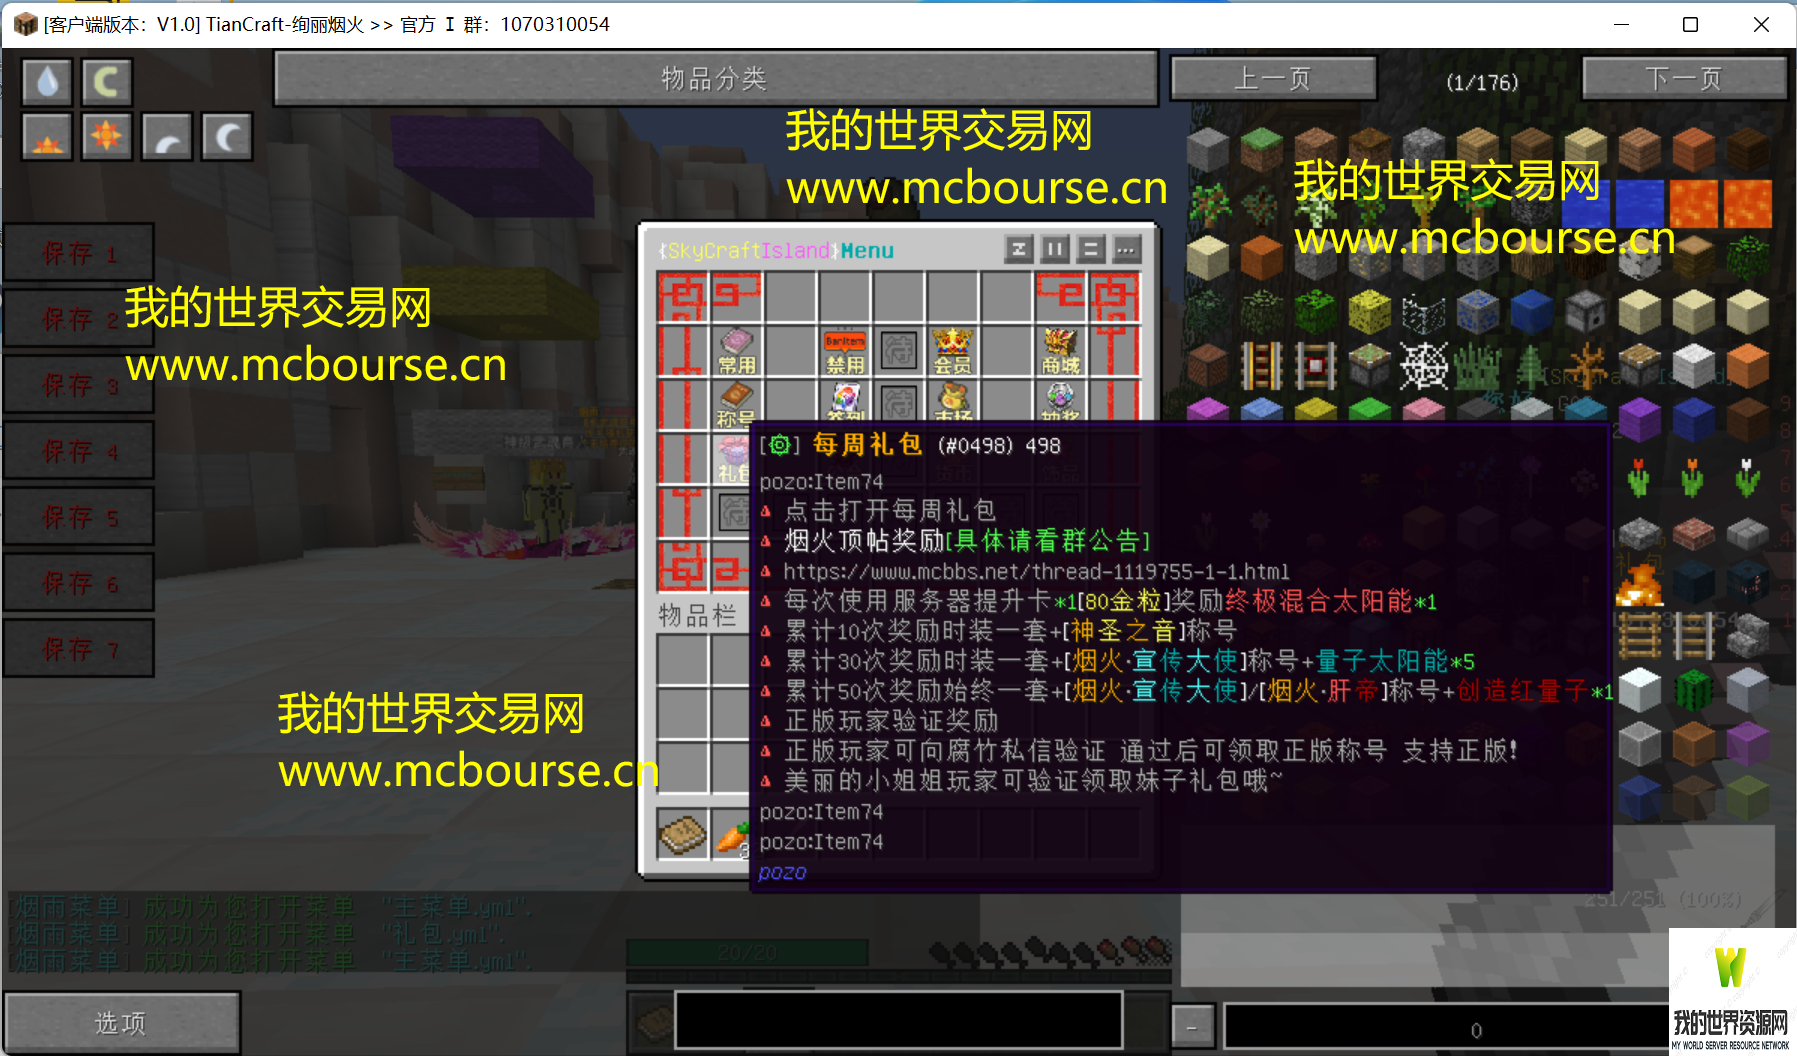Select the book item in inventory slot

683,835
